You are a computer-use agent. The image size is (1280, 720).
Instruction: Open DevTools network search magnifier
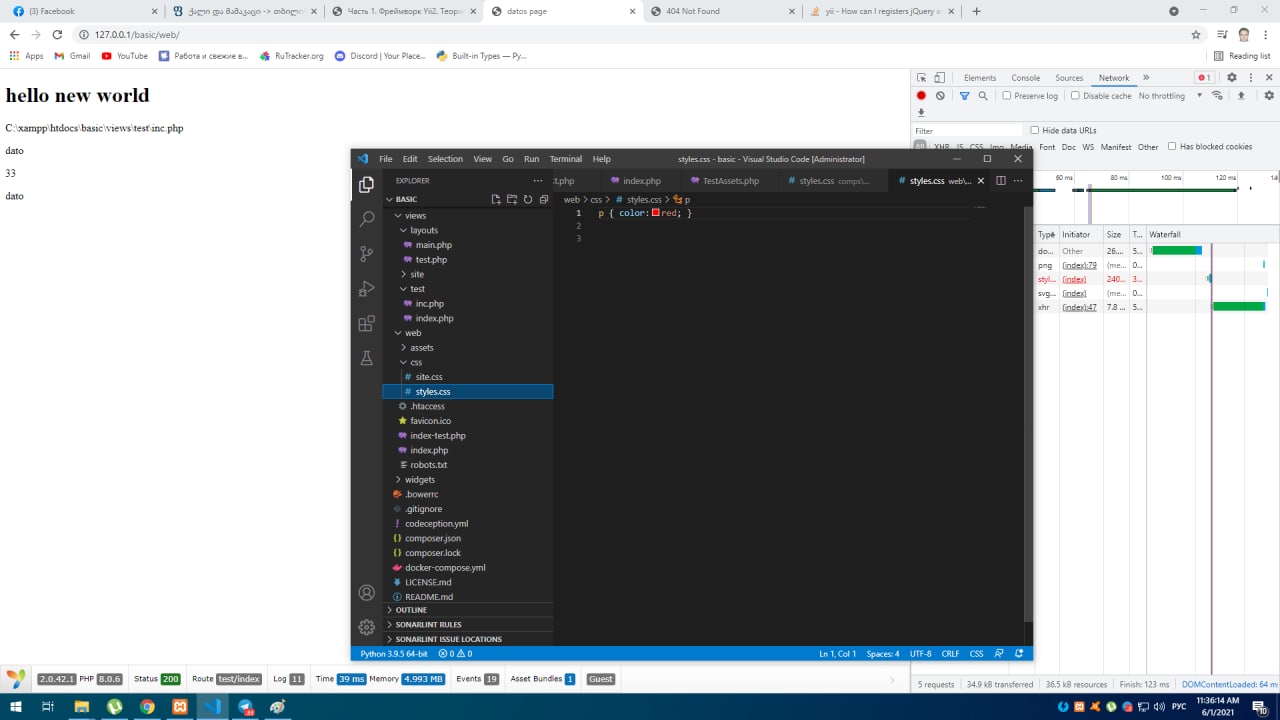(983, 96)
